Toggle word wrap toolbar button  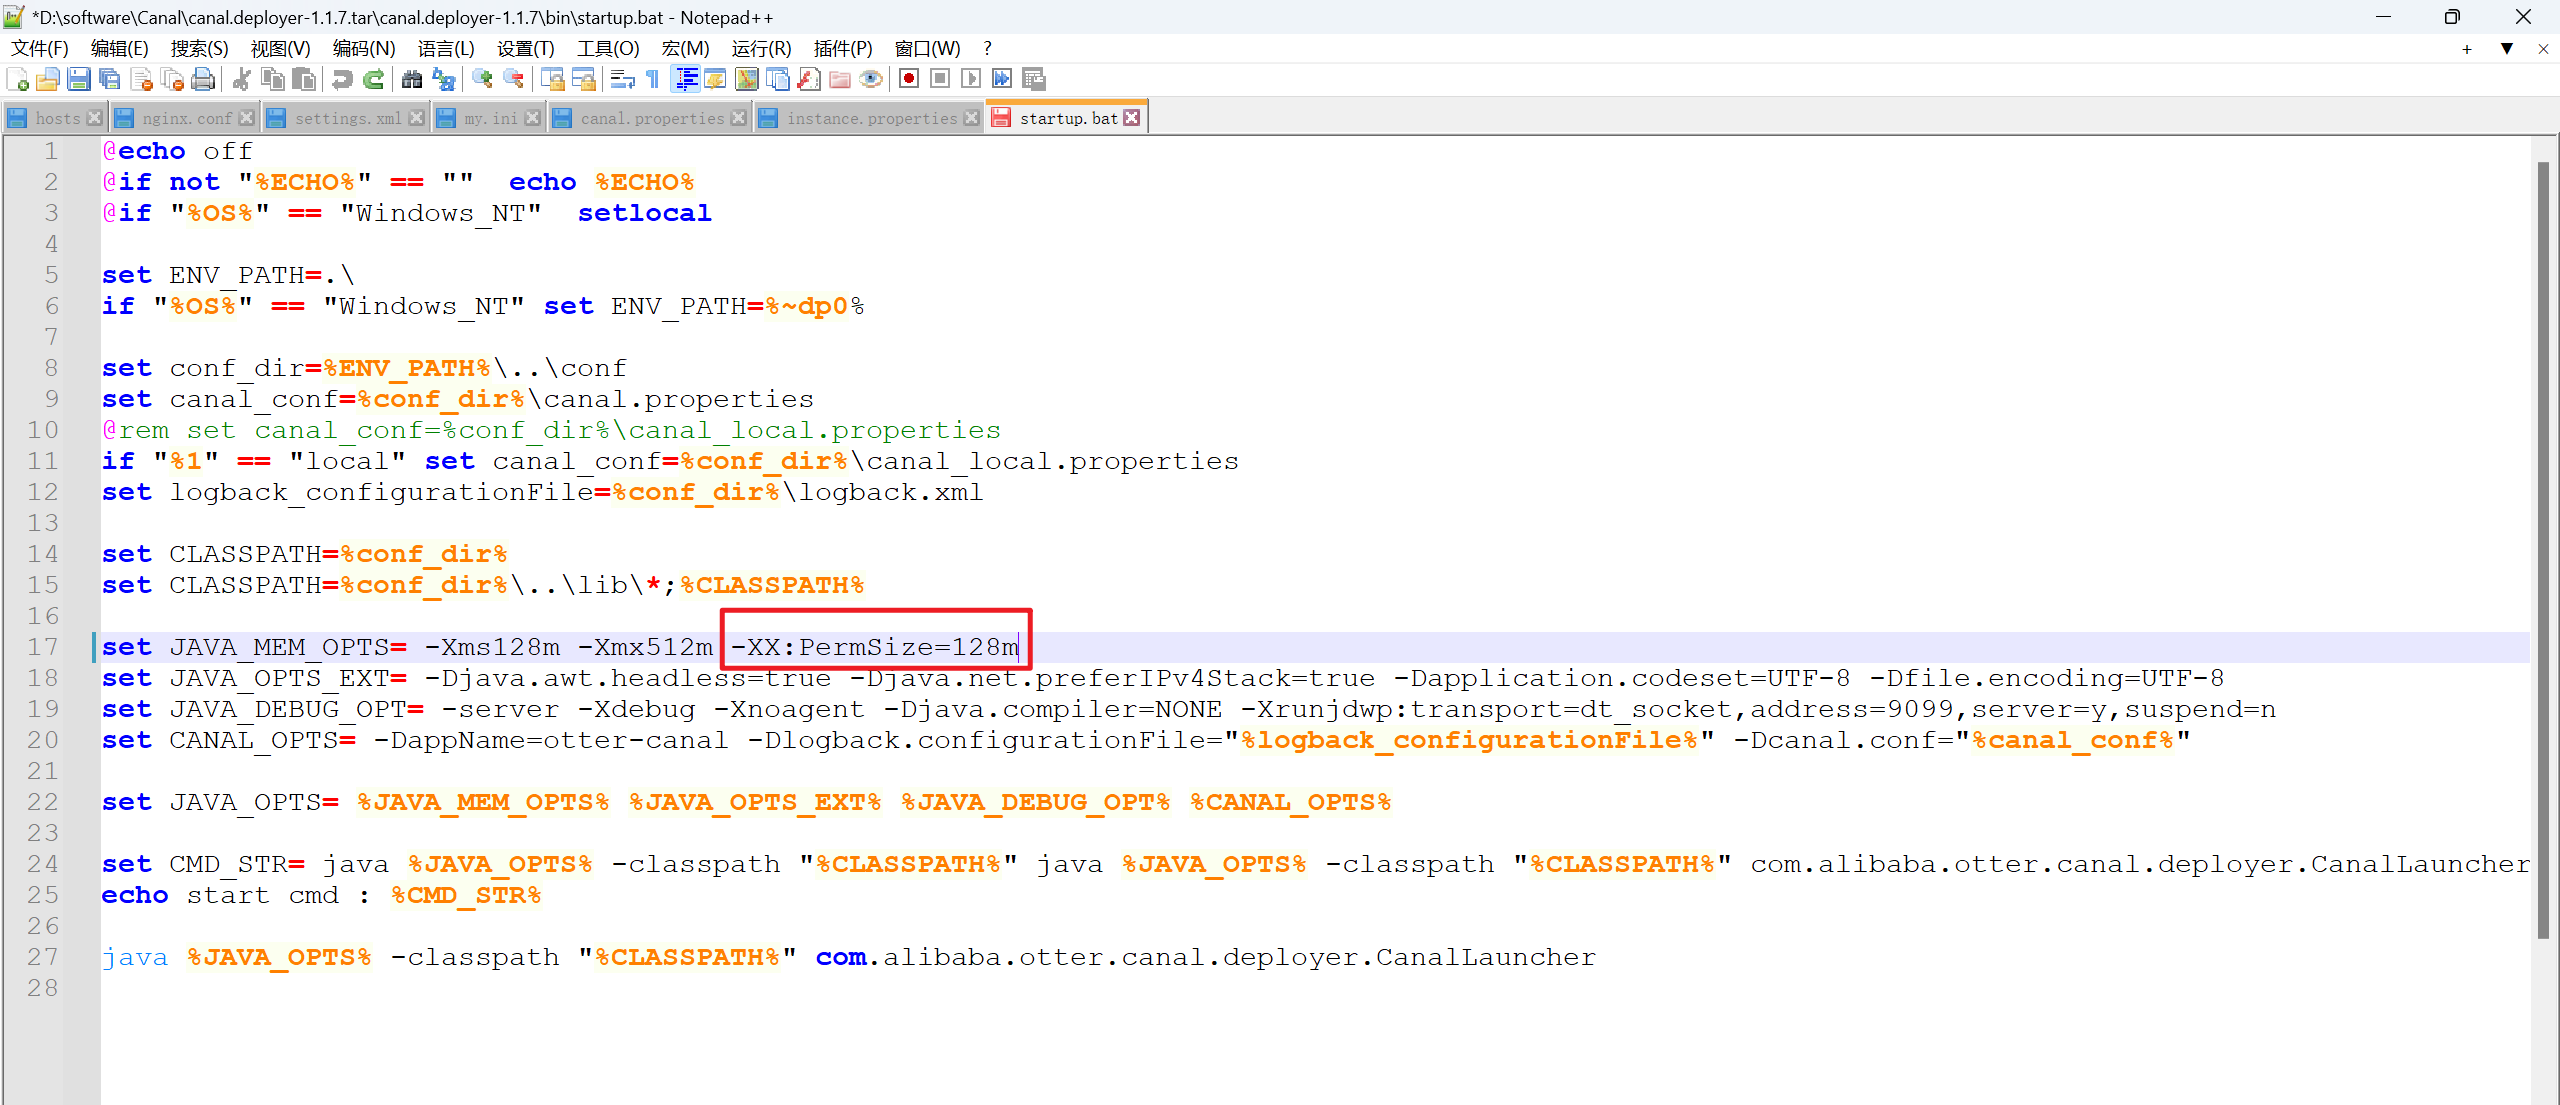[x=622, y=79]
